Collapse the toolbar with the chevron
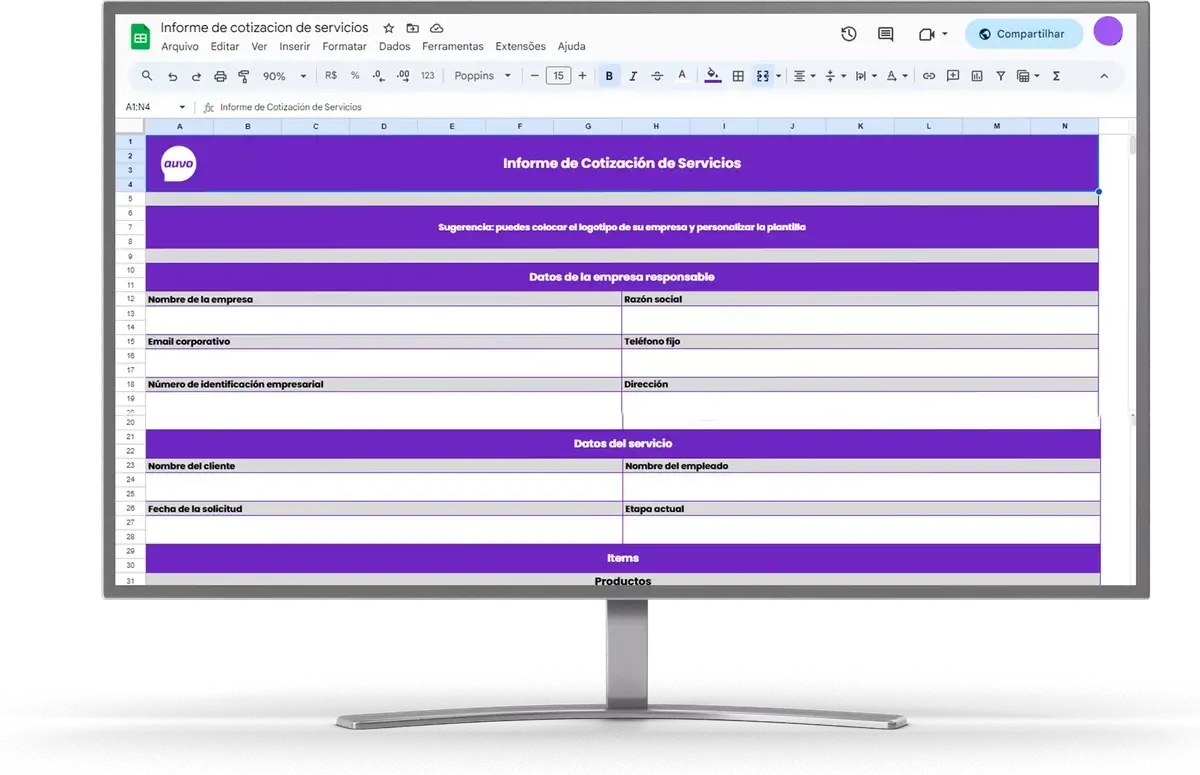 (1104, 76)
